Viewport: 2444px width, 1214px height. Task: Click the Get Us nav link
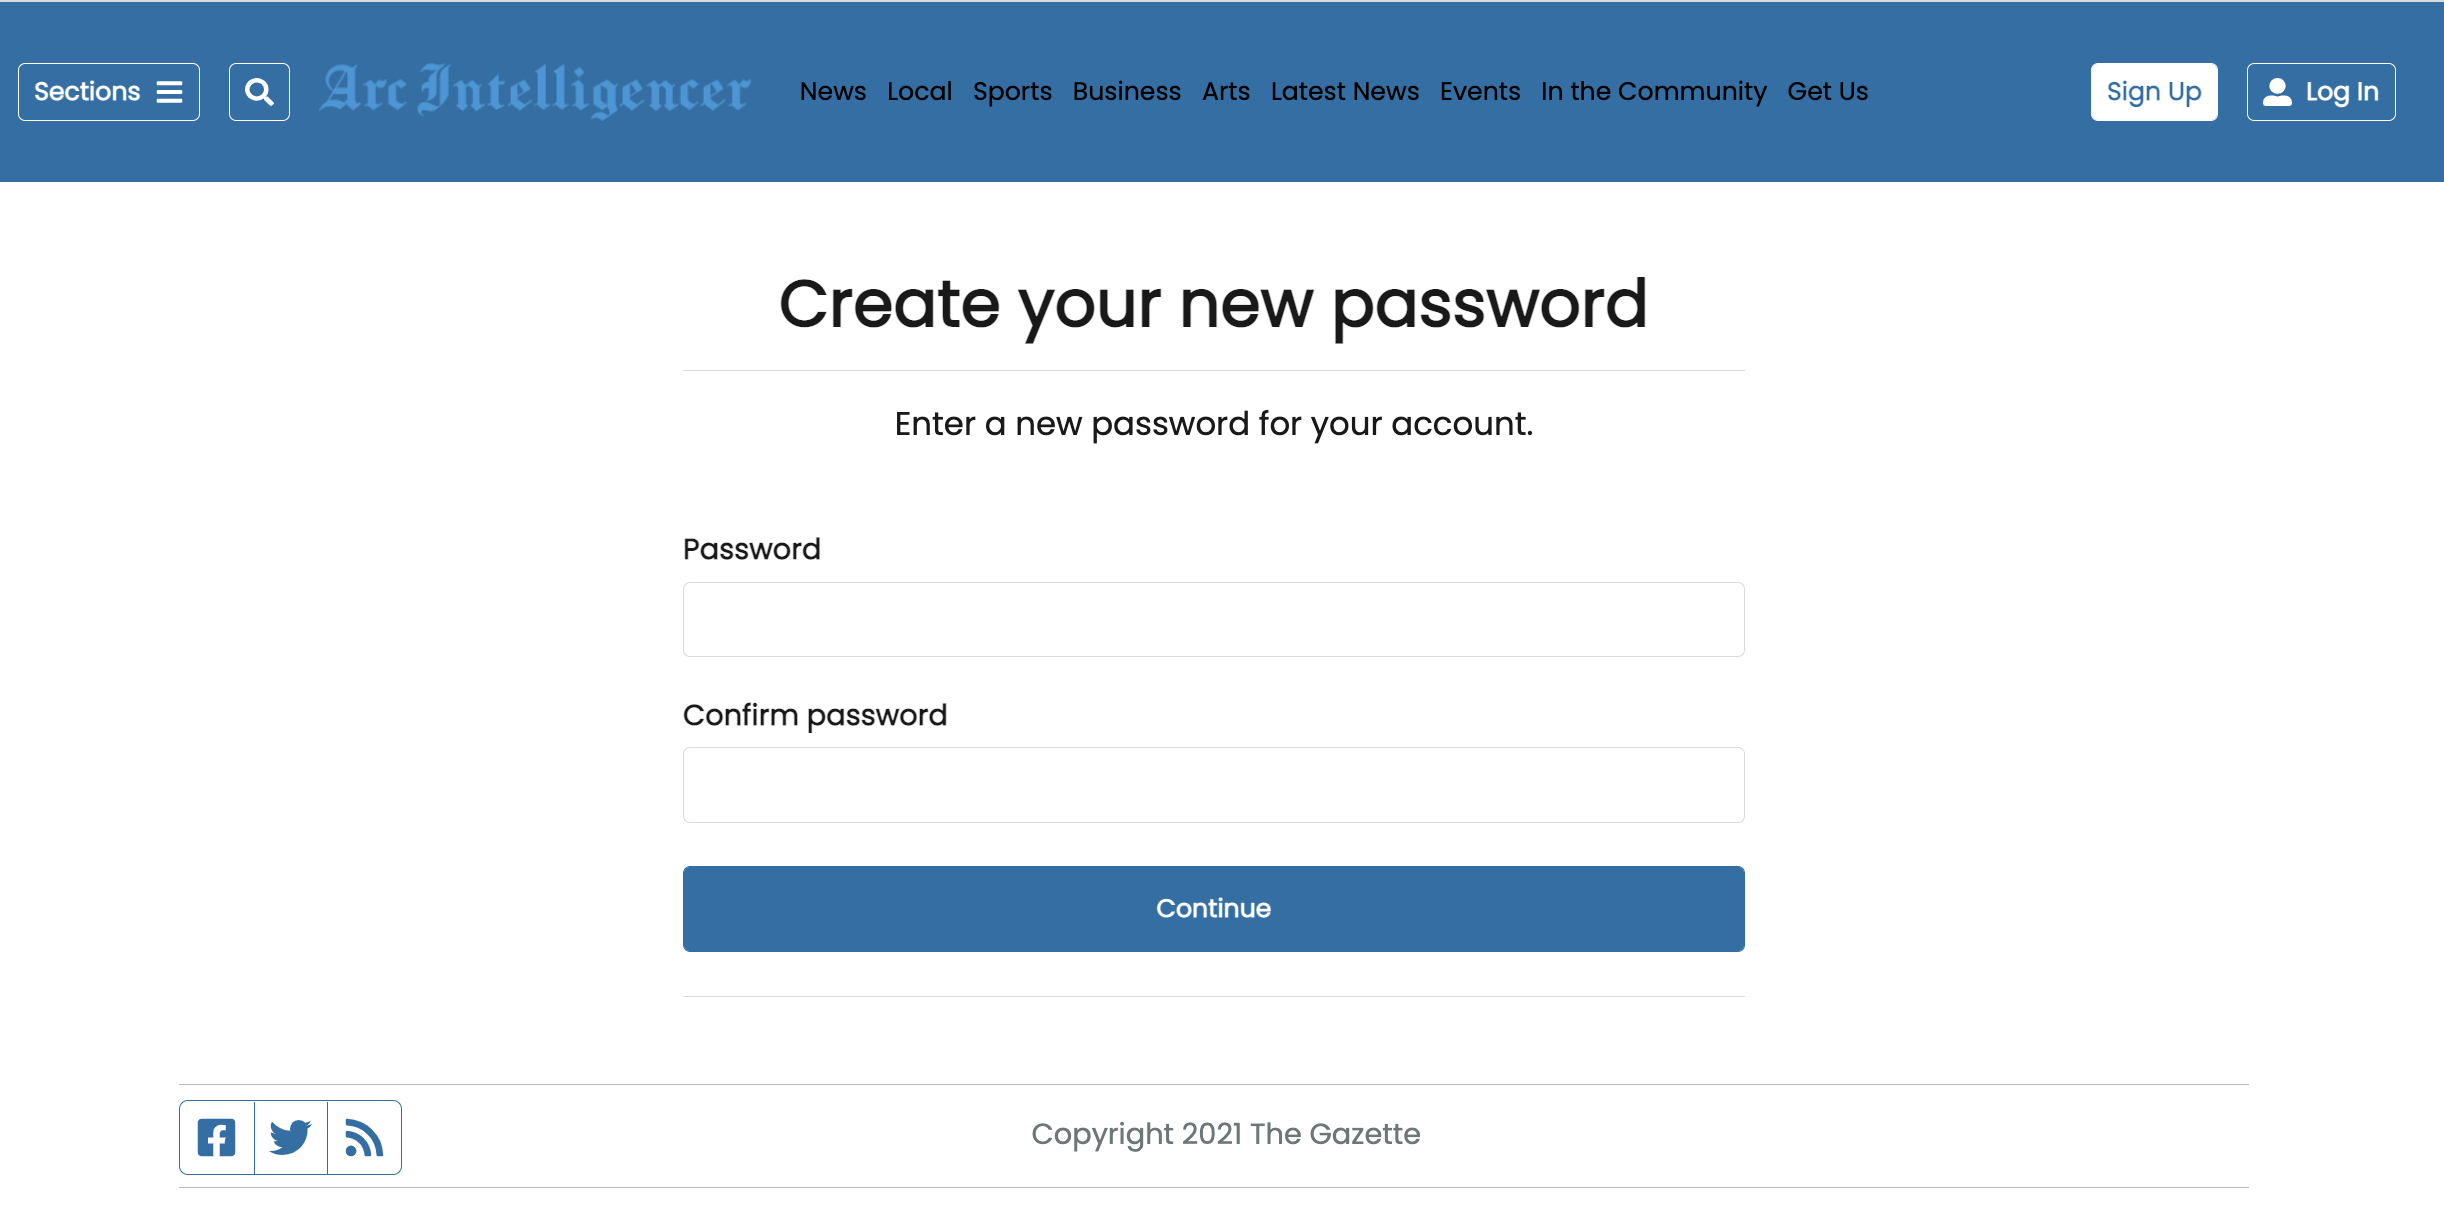[1828, 91]
